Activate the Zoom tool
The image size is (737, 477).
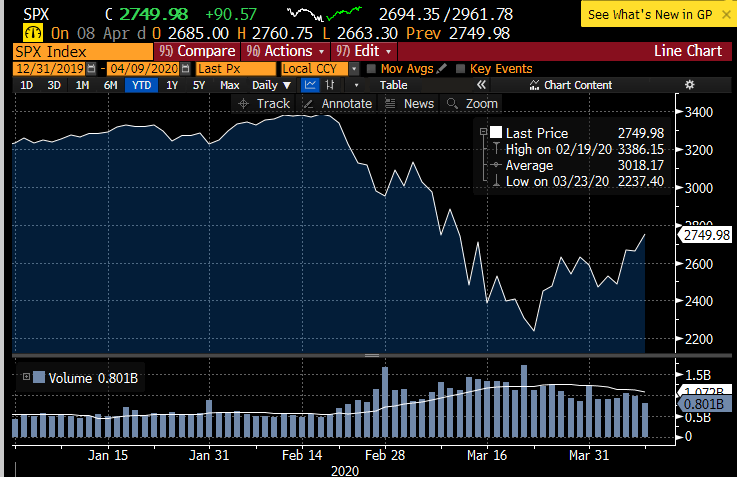(x=471, y=103)
